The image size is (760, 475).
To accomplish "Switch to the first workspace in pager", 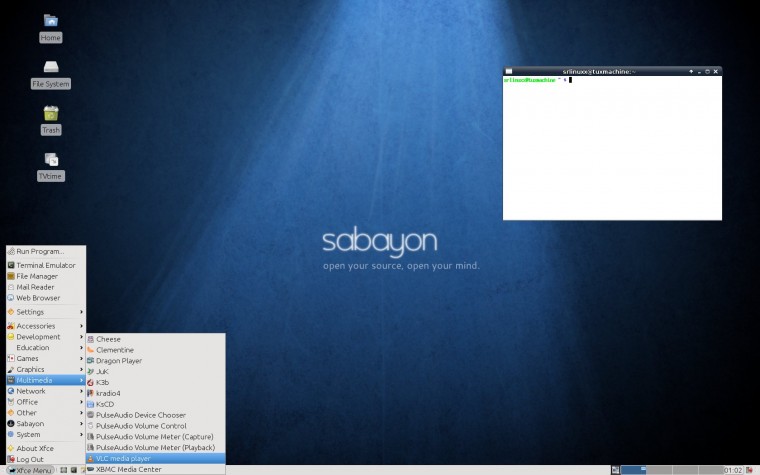I will (633, 470).
